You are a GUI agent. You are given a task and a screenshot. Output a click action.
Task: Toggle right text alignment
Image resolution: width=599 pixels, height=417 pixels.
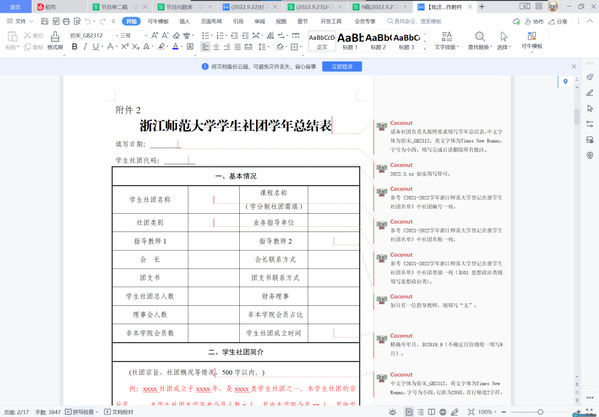pyautogui.click(x=227, y=47)
